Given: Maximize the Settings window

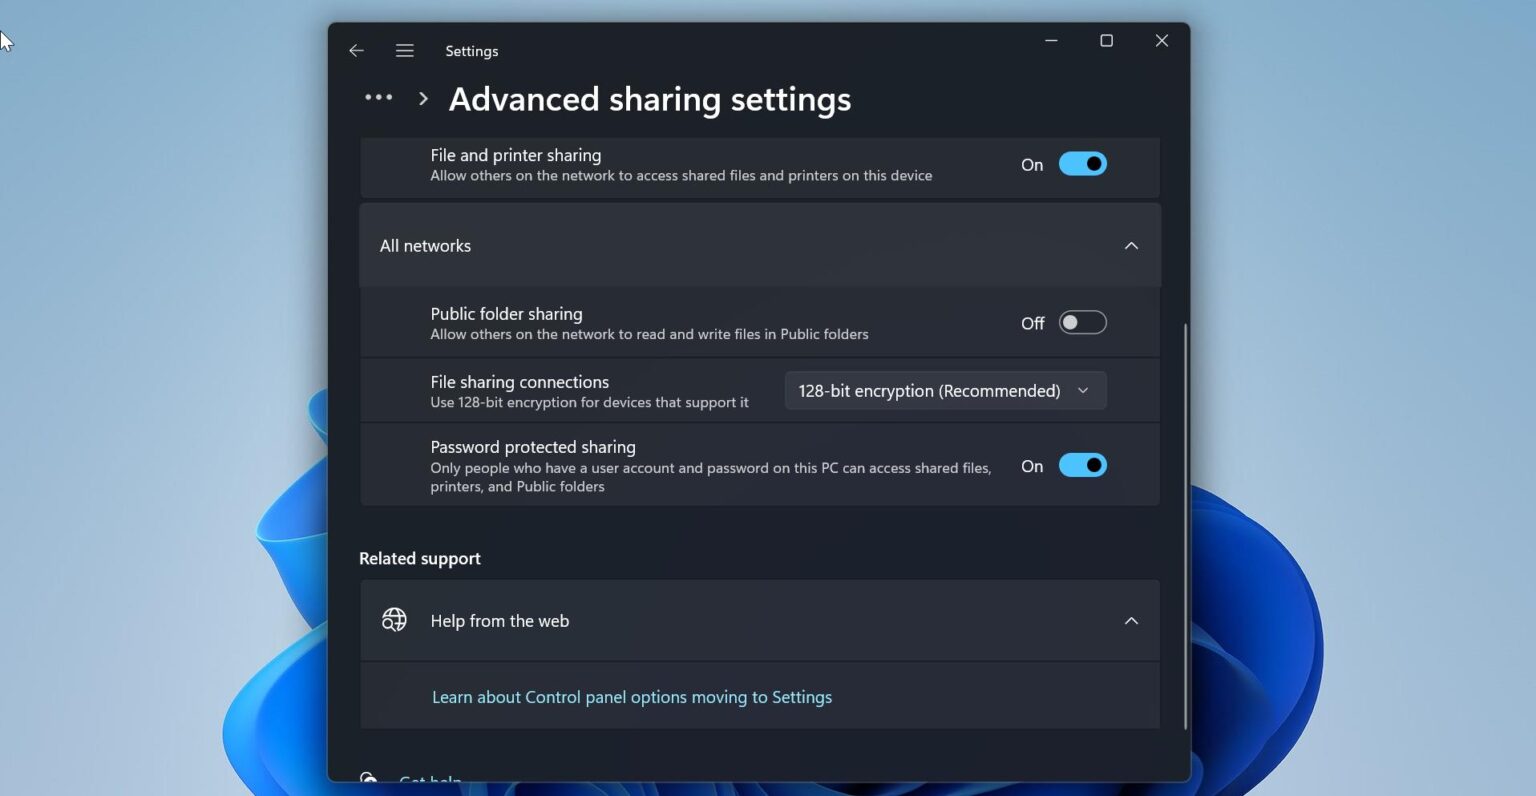Looking at the screenshot, I should point(1106,41).
